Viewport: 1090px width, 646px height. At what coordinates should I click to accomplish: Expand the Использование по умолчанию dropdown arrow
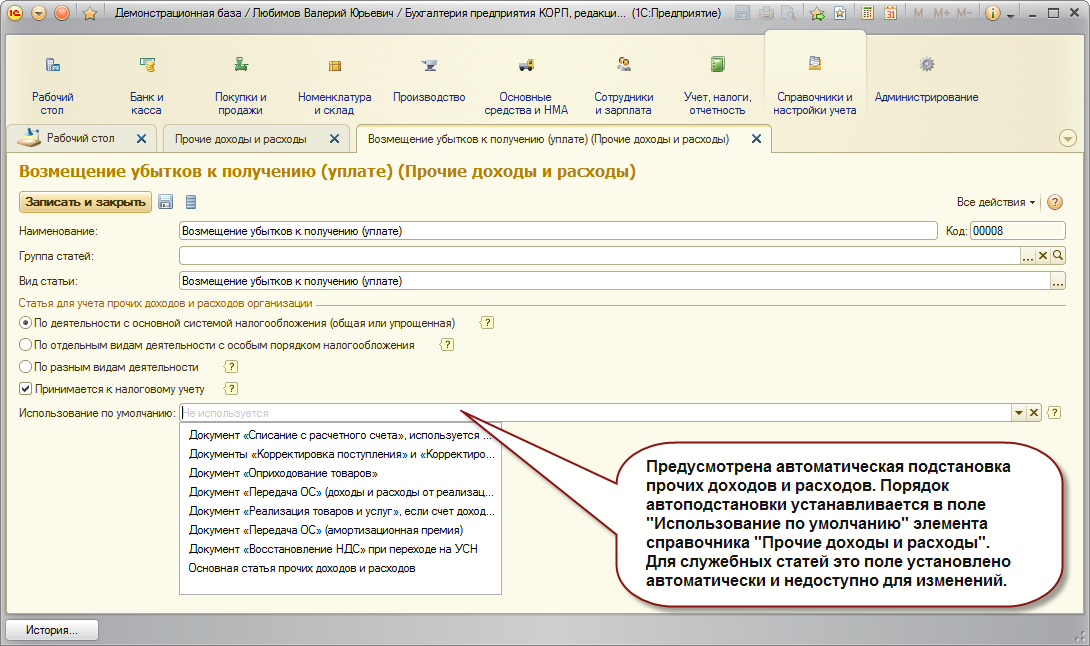pyautogui.click(x=1018, y=413)
